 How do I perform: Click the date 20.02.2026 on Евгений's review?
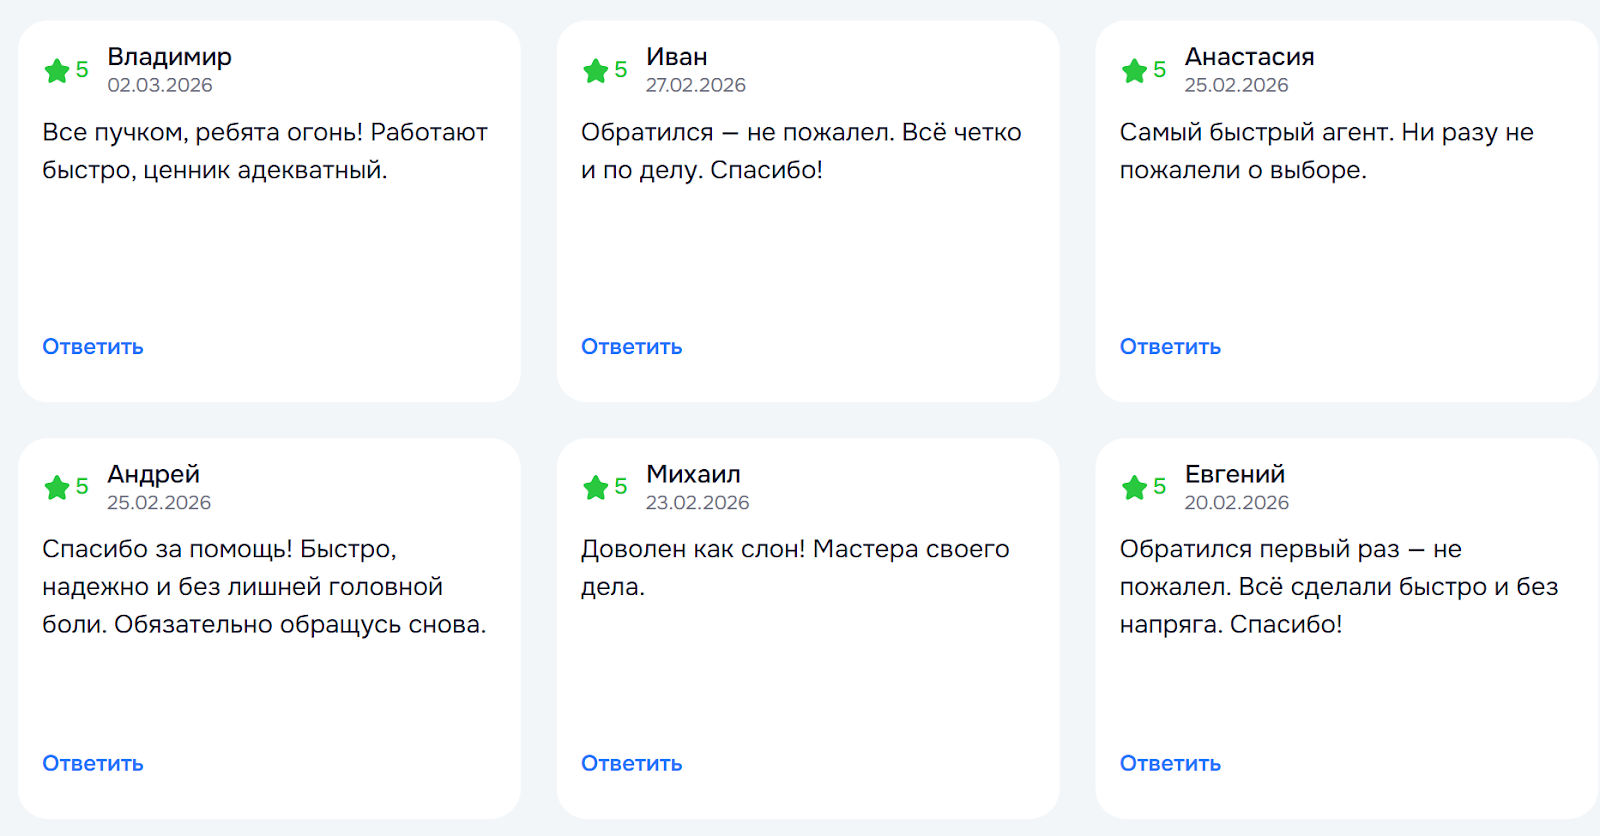tap(1236, 502)
